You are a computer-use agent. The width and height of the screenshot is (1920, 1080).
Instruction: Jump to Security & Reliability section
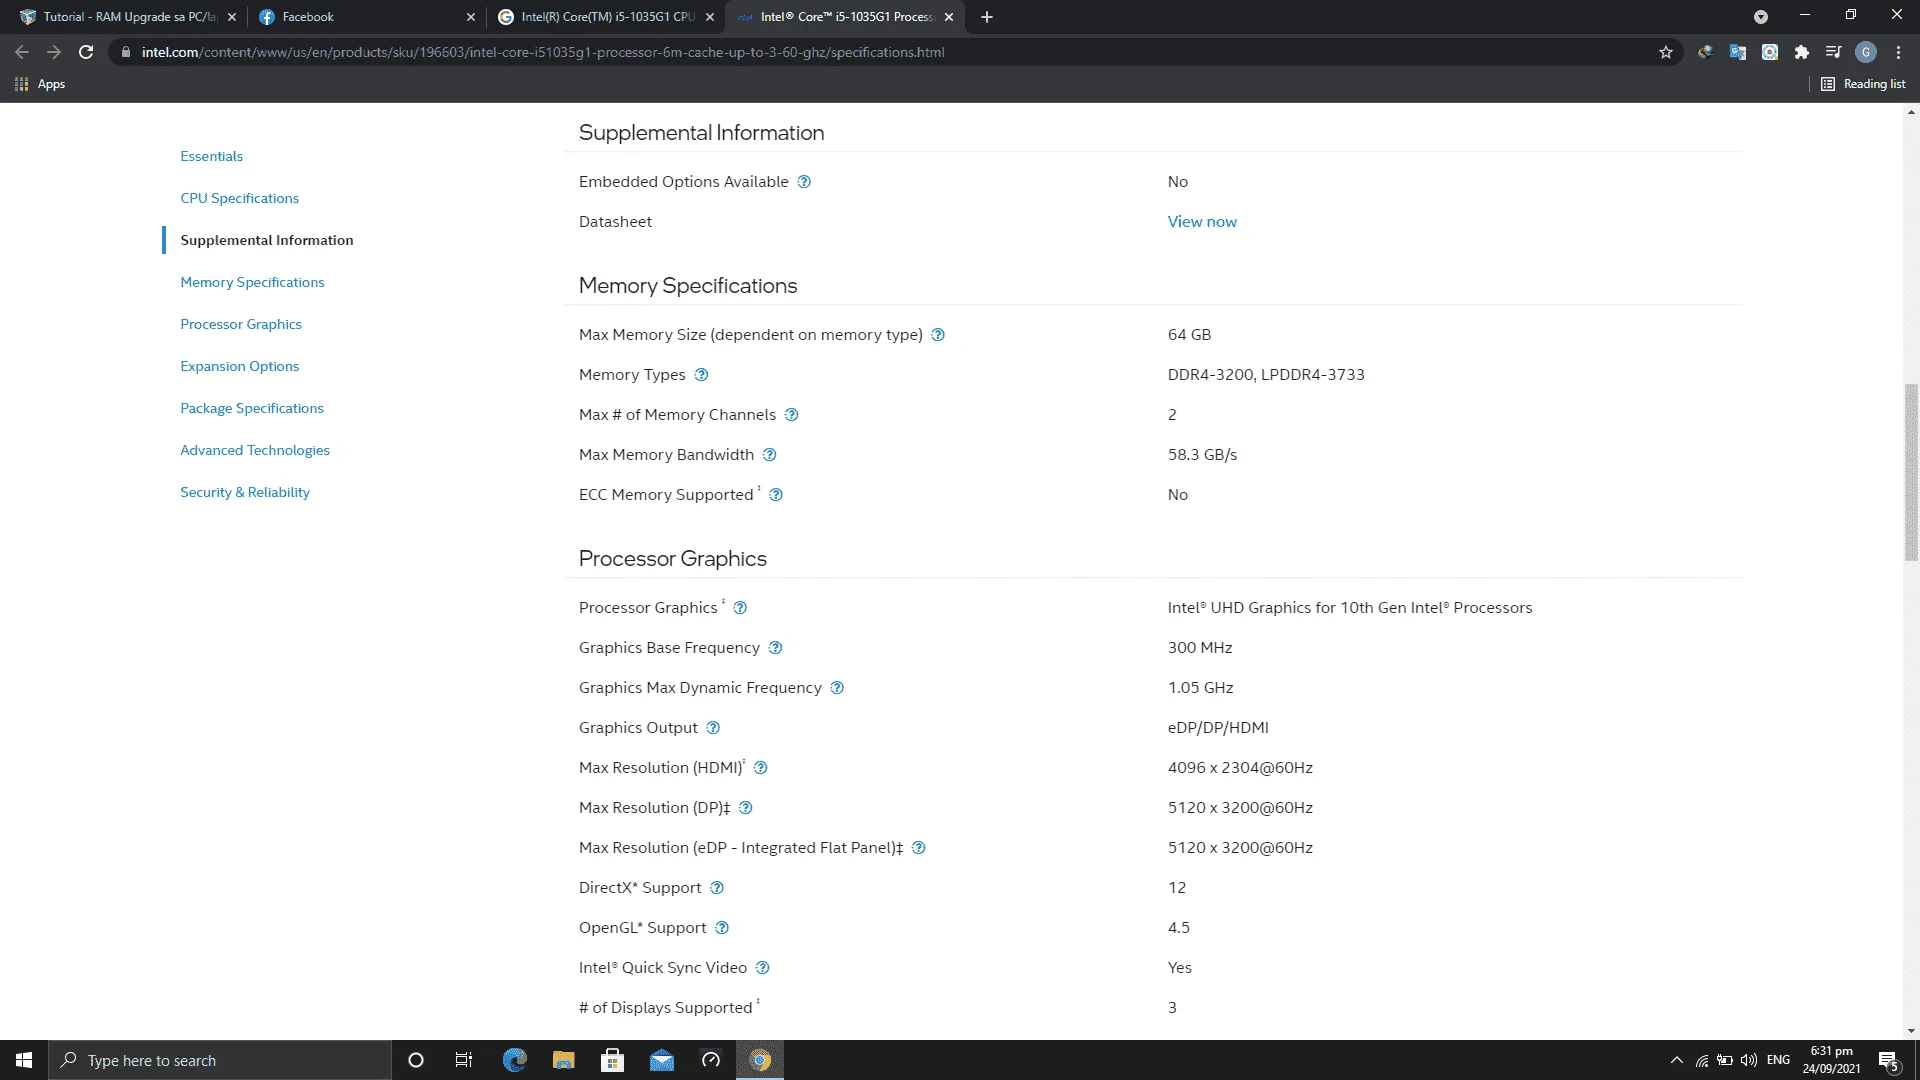tap(245, 492)
